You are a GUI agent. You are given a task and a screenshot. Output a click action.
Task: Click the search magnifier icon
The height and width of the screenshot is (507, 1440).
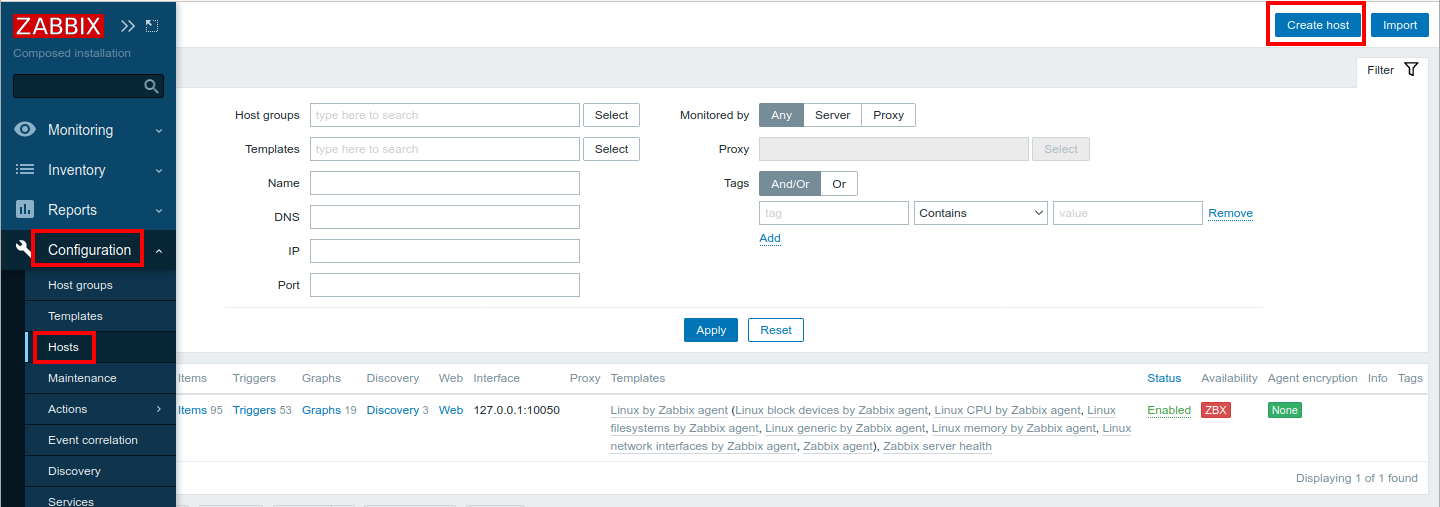click(151, 87)
